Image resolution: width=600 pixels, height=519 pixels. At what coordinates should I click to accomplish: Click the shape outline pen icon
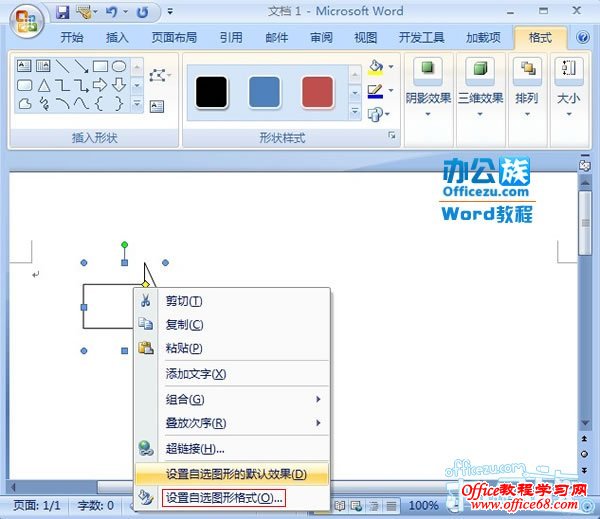coord(375,91)
